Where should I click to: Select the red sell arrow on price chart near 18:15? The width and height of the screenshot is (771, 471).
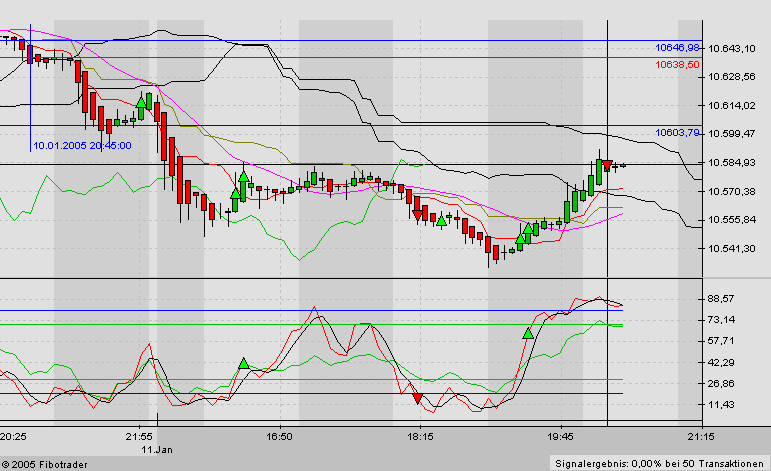pos(417,215)
